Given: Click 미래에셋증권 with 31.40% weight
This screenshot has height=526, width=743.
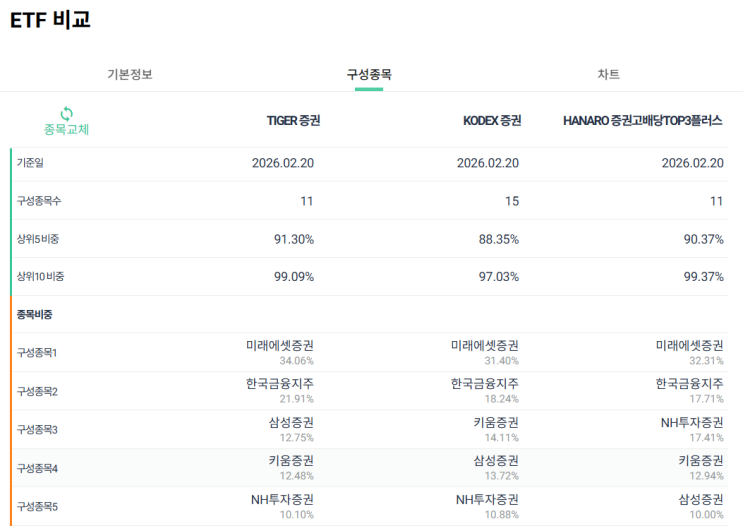Looking at the screenshot, I should click(x=484, y=346).
